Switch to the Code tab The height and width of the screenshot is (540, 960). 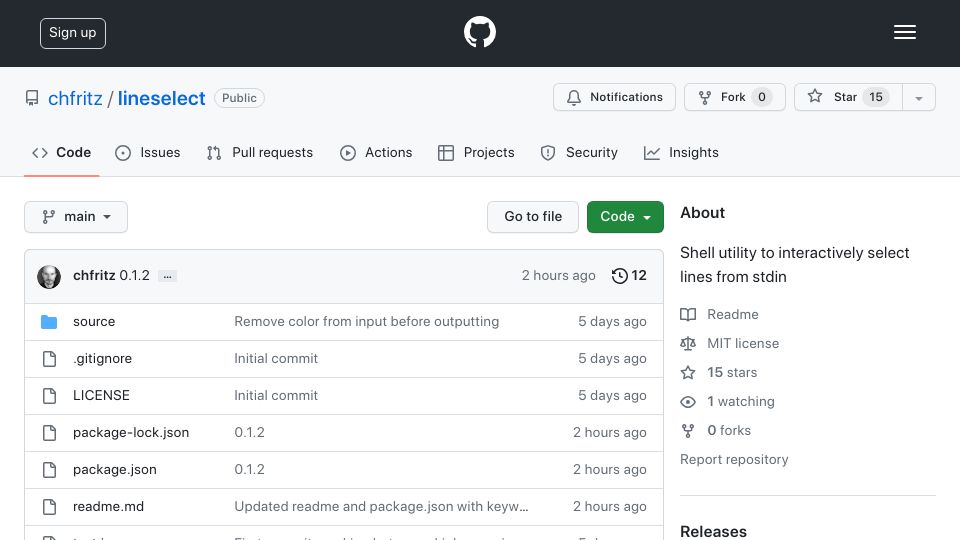(61, 152)
